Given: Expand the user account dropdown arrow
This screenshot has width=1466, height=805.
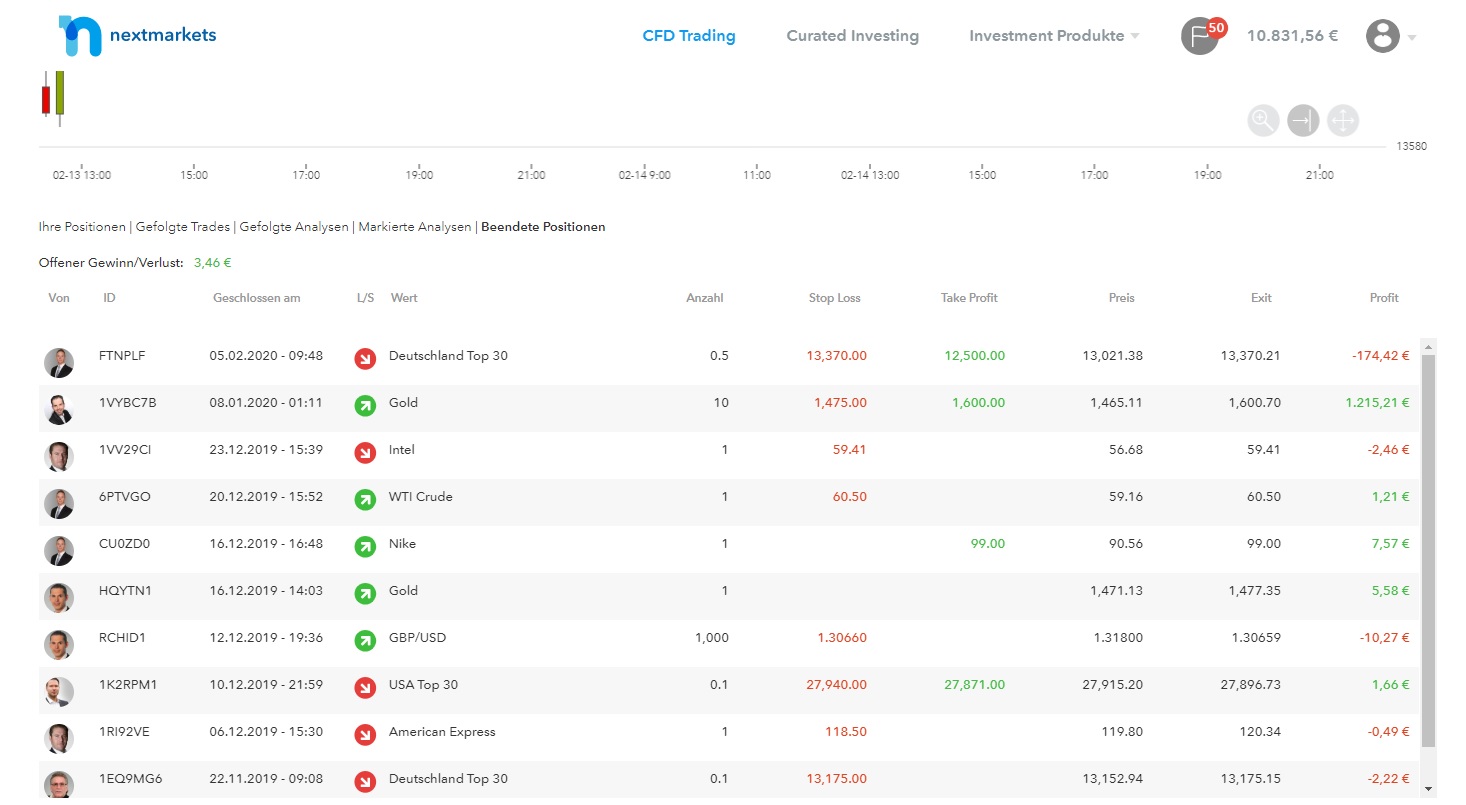Looking at the screenshot, I should pyautogui.click(x=1412, y=38).
